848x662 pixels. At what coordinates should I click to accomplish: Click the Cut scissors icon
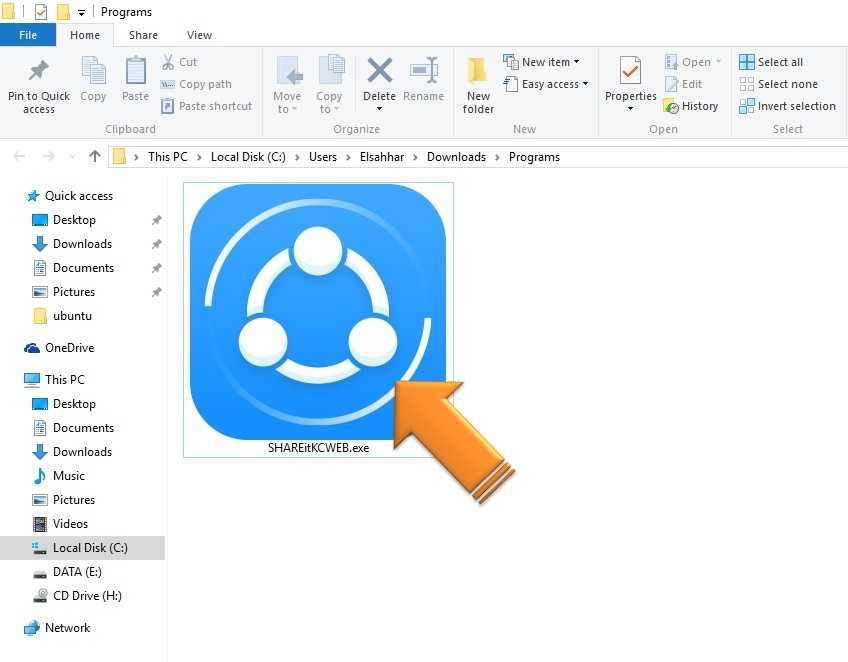point(168,62)
